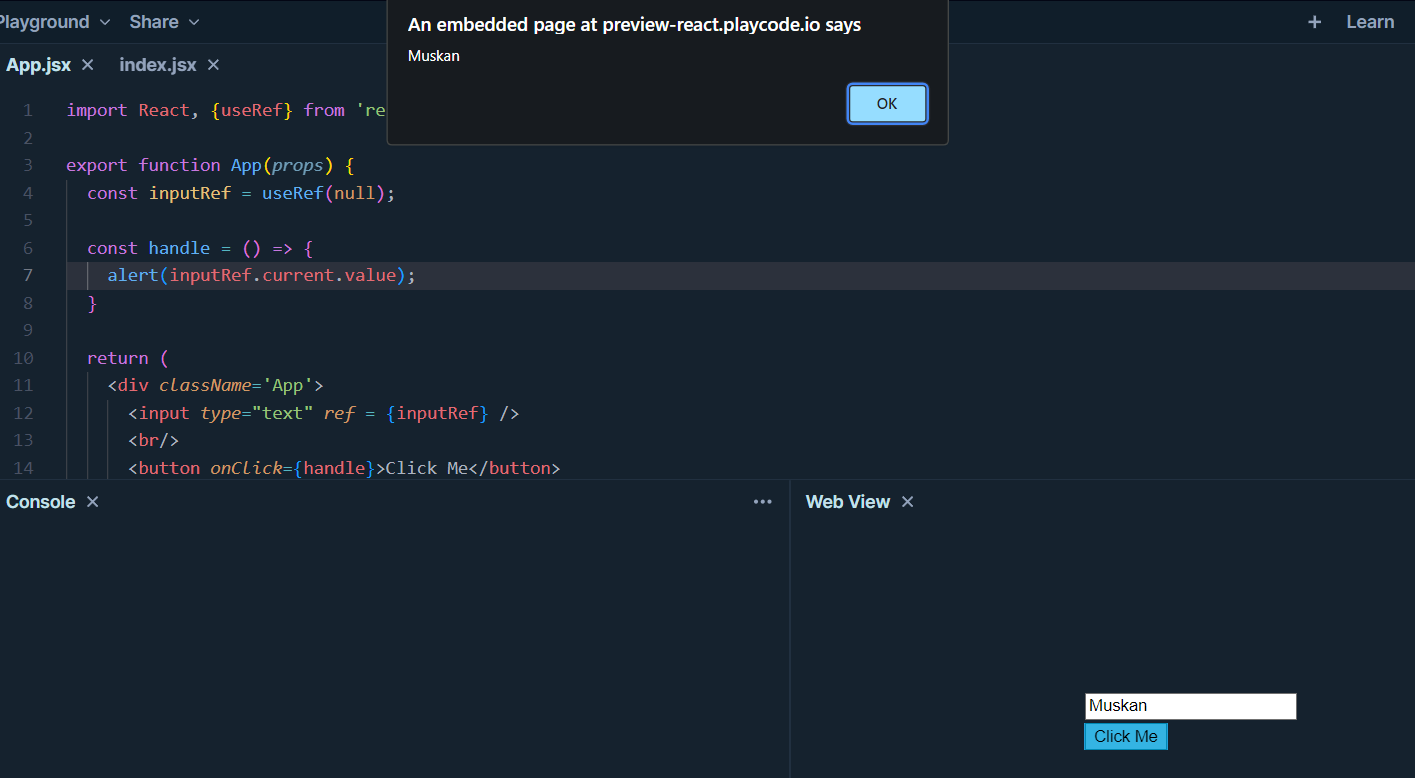Click the button onClick code on line 14

tap(343, 468)
